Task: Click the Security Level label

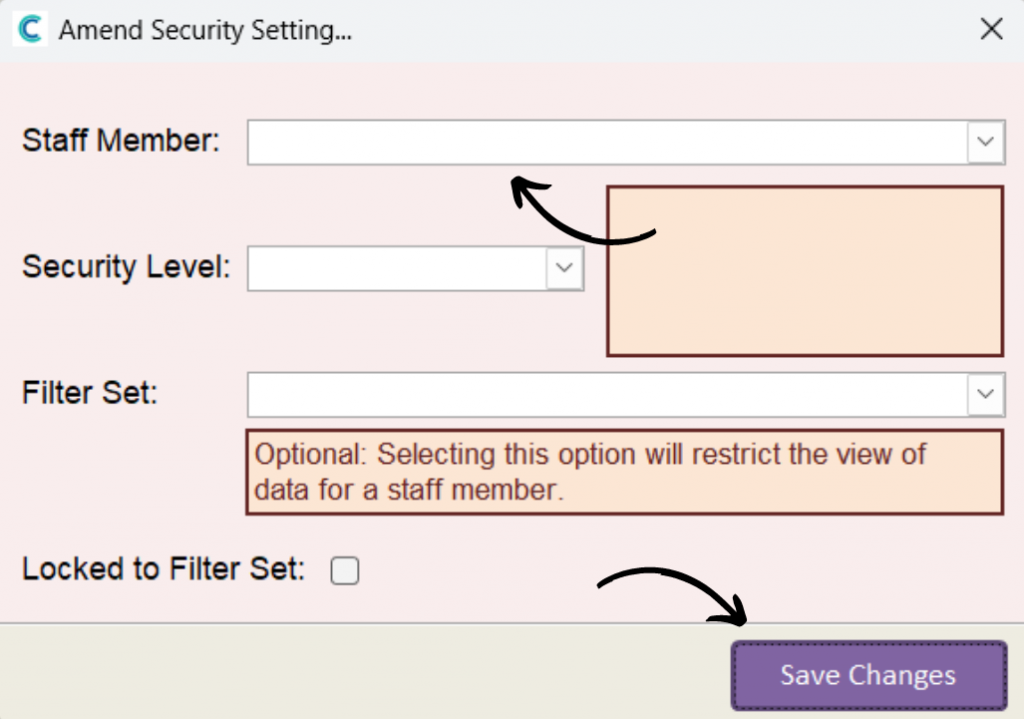Action: point(126,266)
